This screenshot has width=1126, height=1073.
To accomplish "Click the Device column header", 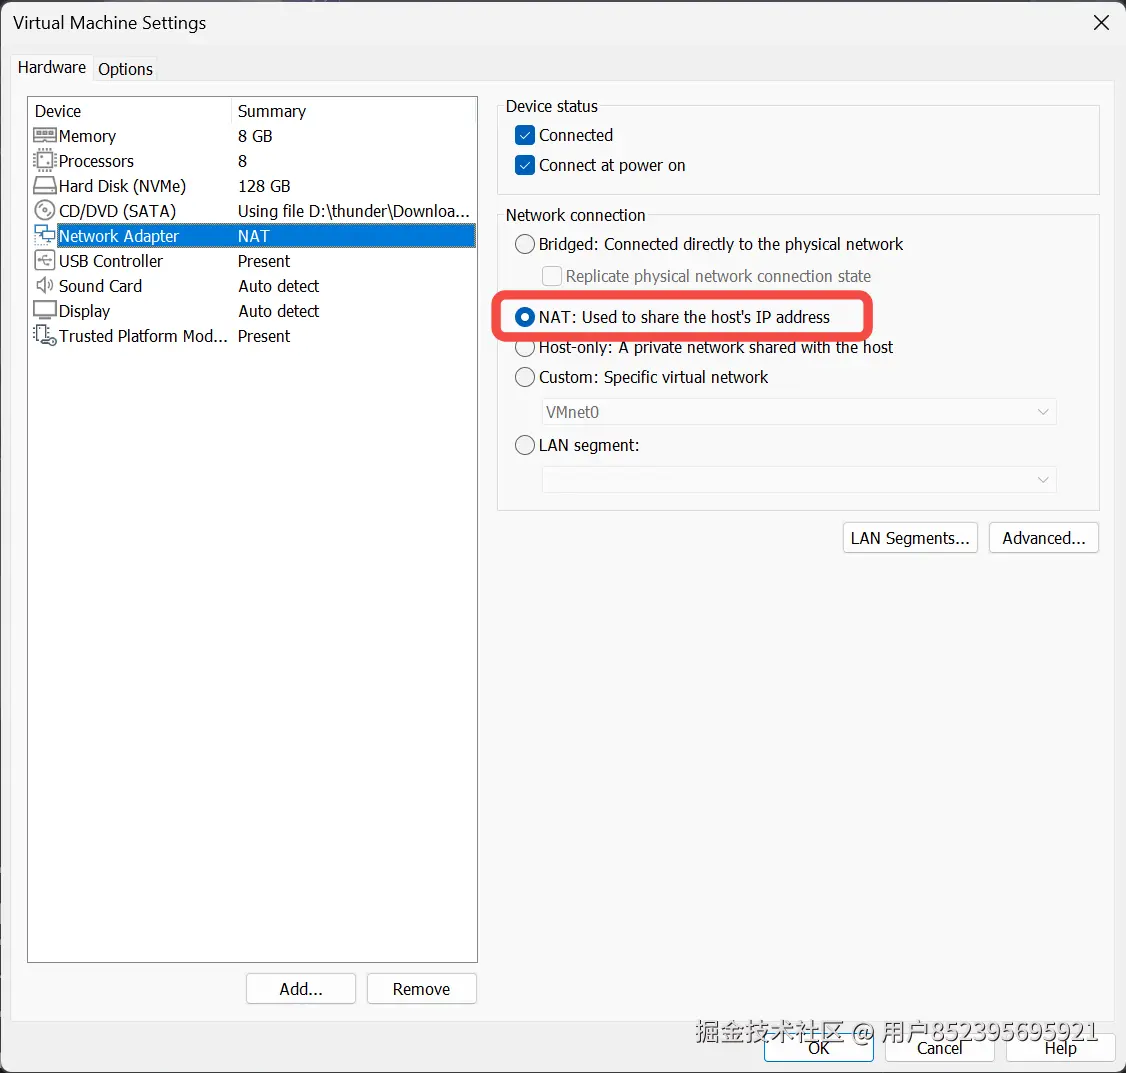I will (x=58, y=111).
